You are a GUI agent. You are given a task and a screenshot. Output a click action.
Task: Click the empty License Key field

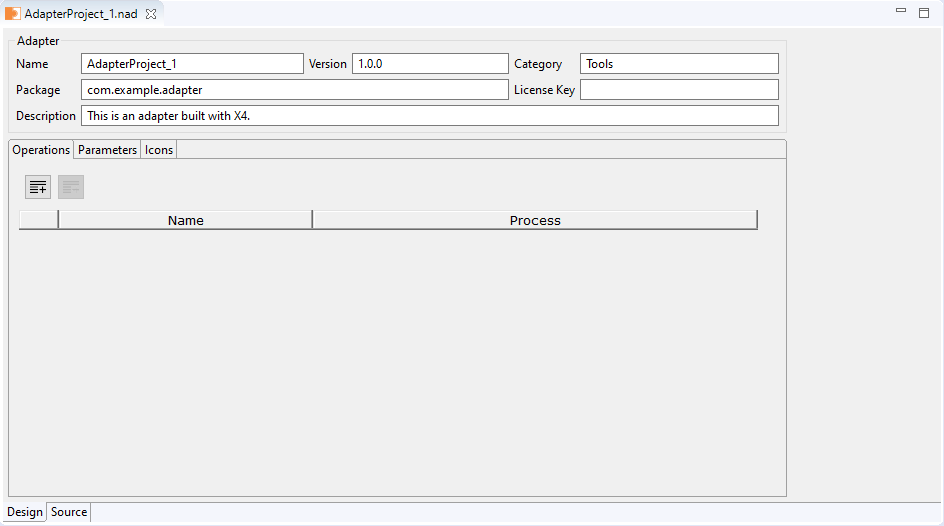pyautogui.click(x=679, y=90)
